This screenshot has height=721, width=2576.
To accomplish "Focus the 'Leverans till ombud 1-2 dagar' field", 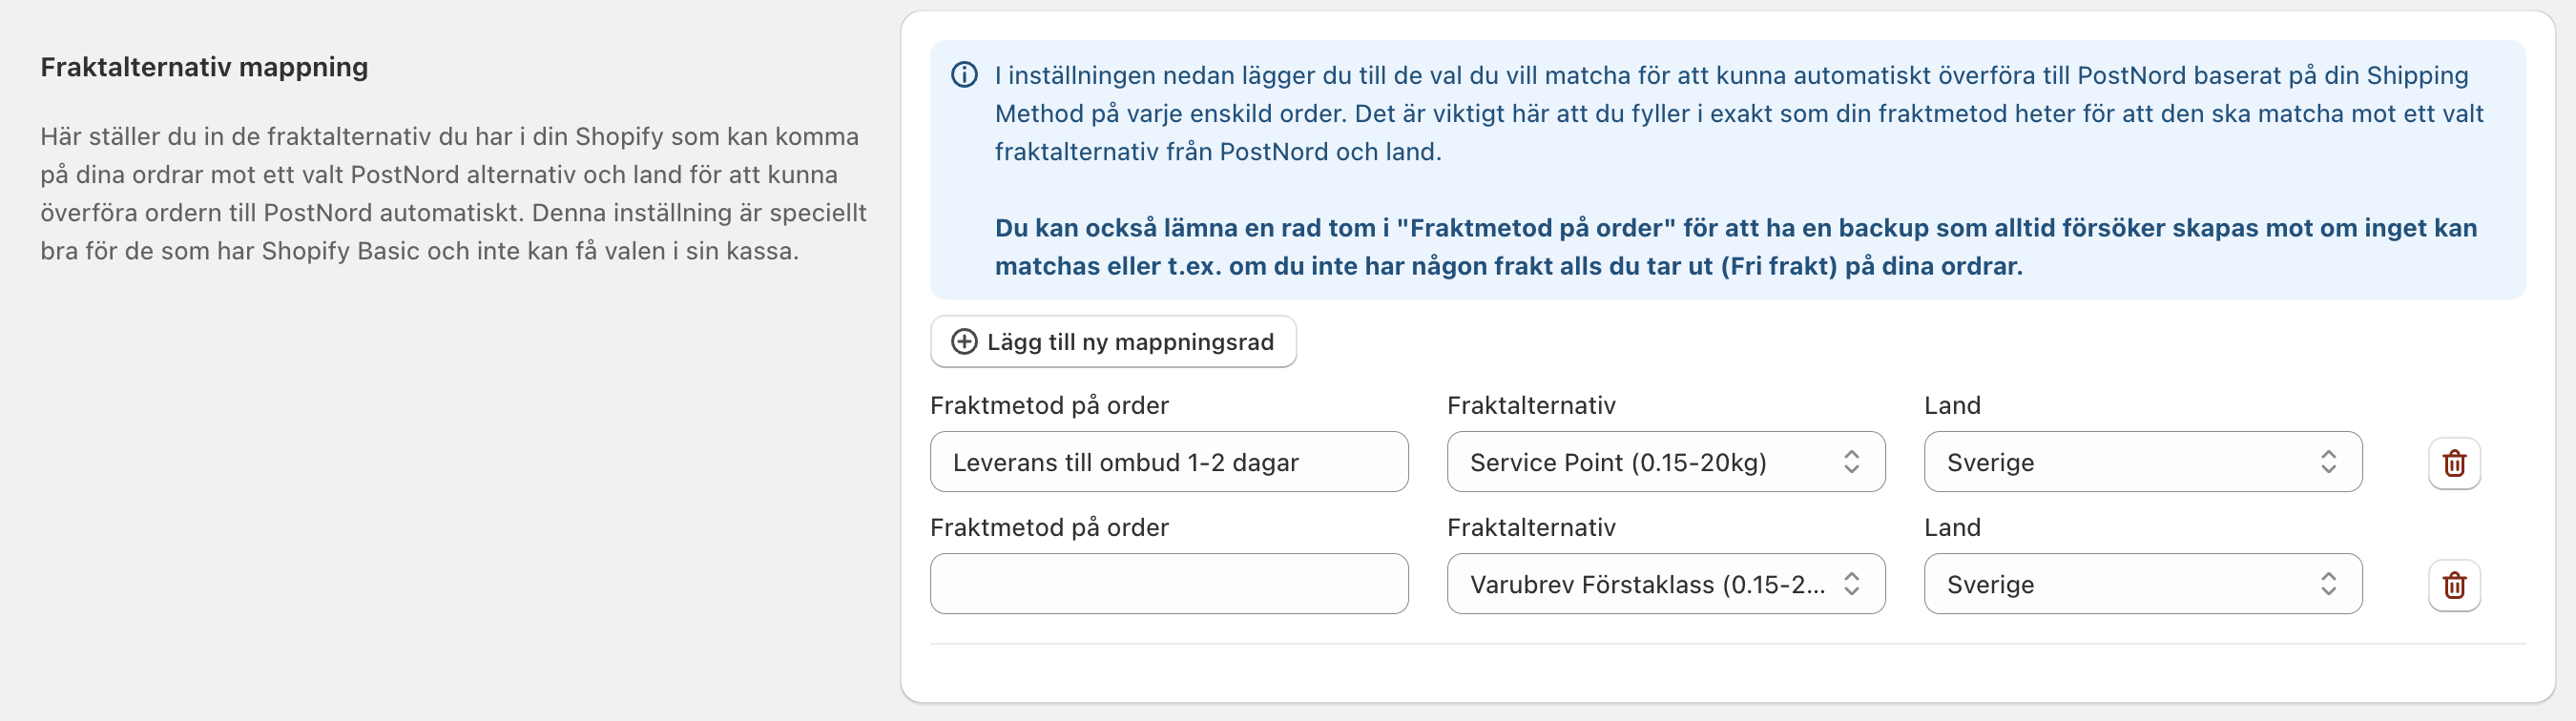I will [1168, 462].
